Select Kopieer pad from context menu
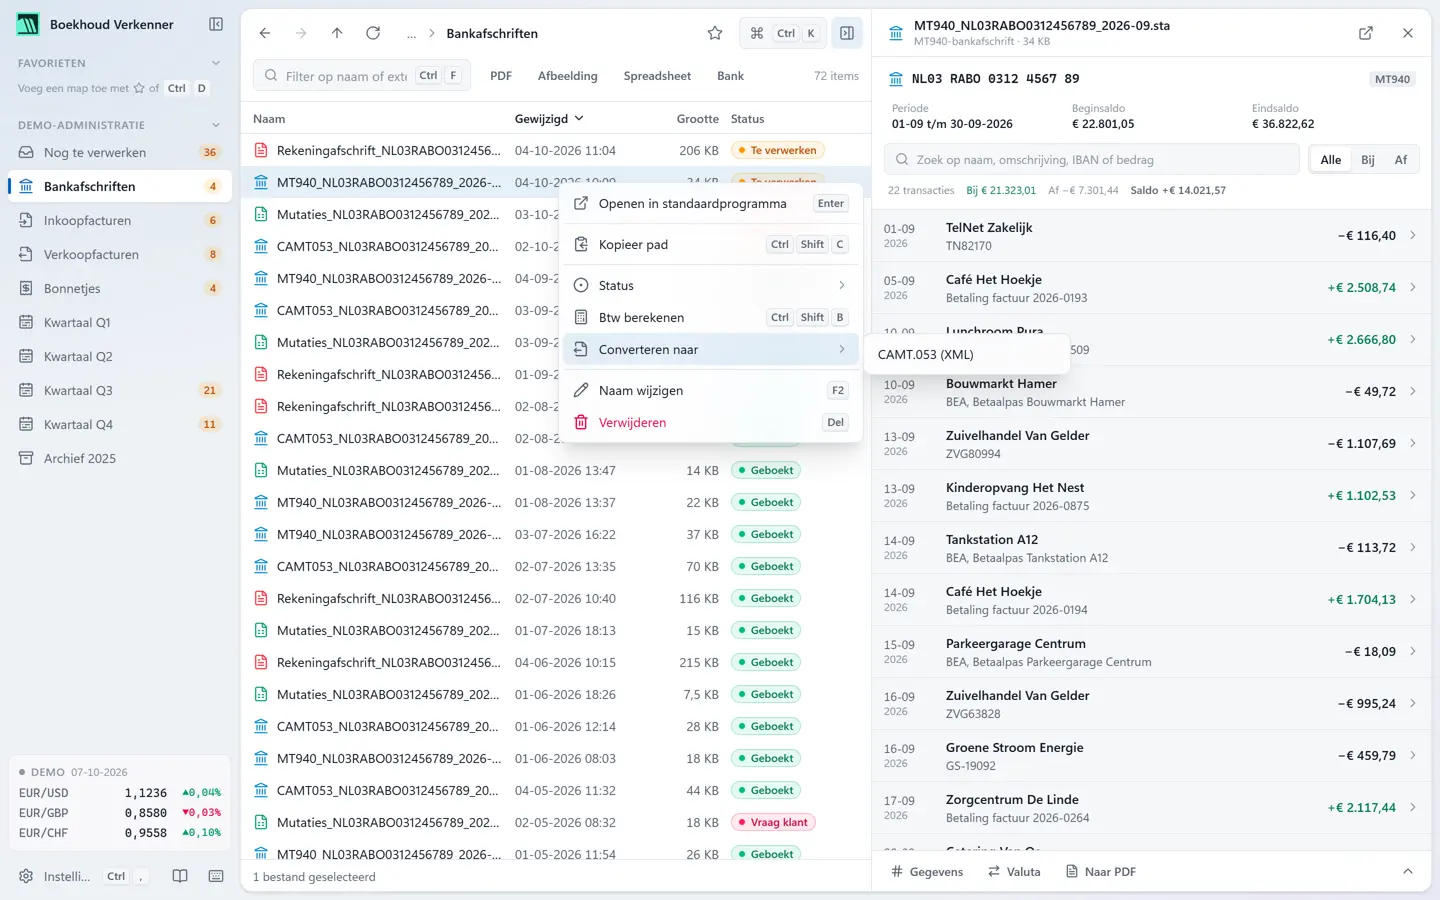This screenshot has width=1440, height=900. point(711,244)
